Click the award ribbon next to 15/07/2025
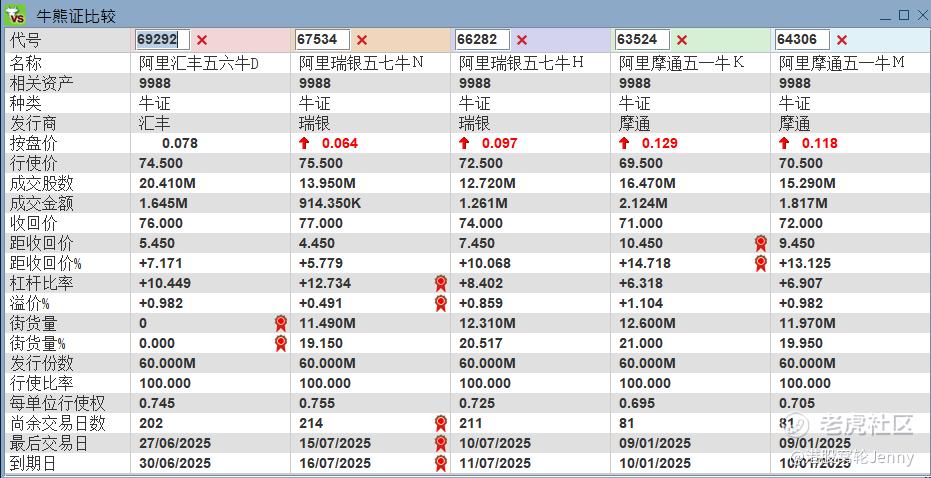This screenshot has height=478, width=931. [x=441, y=444]
